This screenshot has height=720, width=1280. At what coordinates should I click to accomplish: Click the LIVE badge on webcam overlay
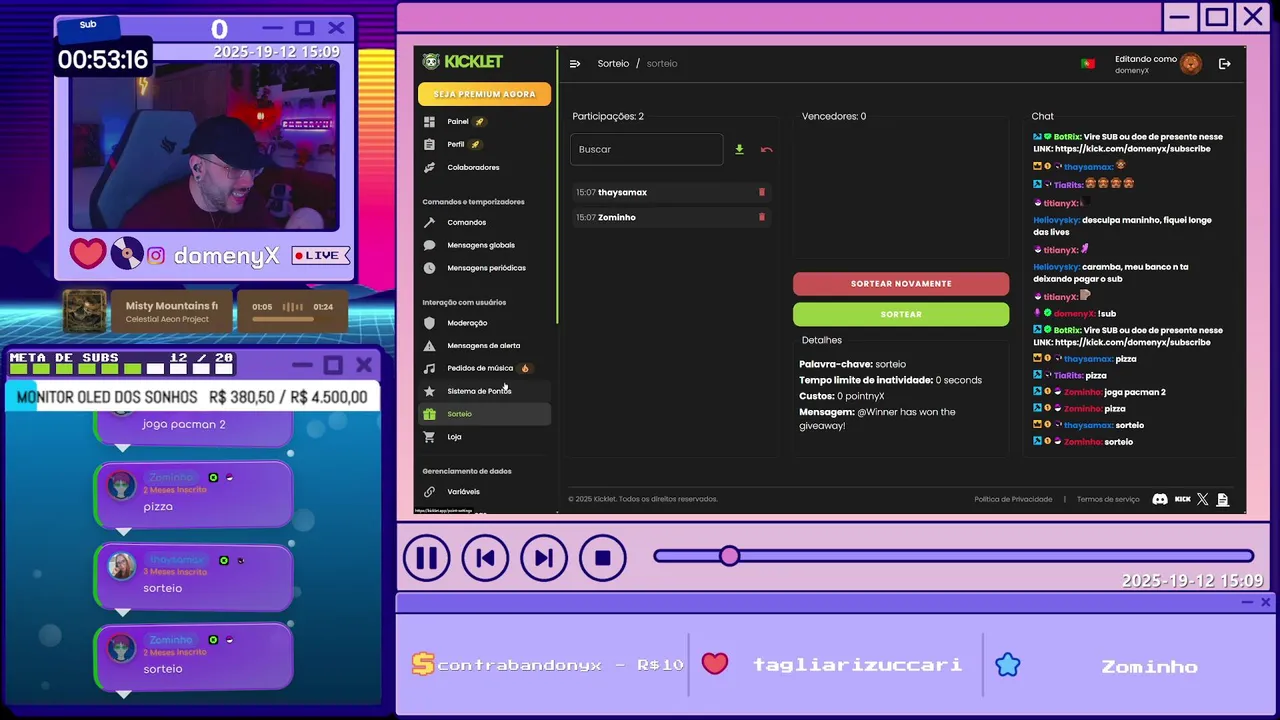click(x=320, y=256)
